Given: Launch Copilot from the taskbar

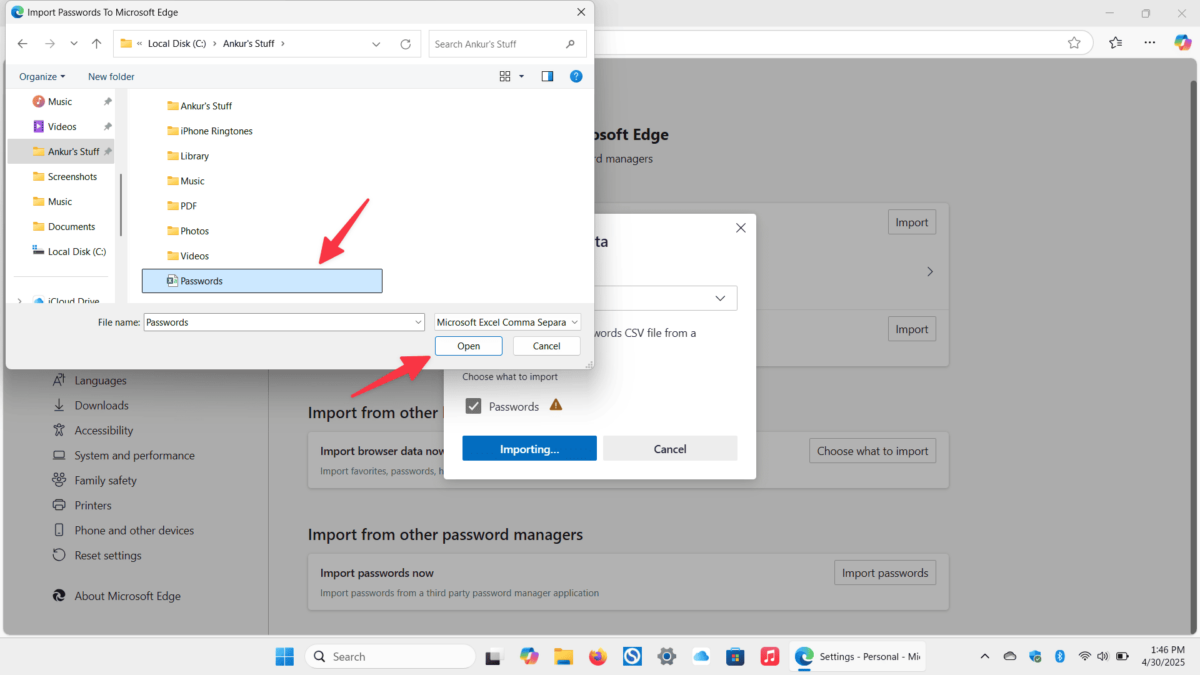Looking at the screenshot, I should coord(529,656).
